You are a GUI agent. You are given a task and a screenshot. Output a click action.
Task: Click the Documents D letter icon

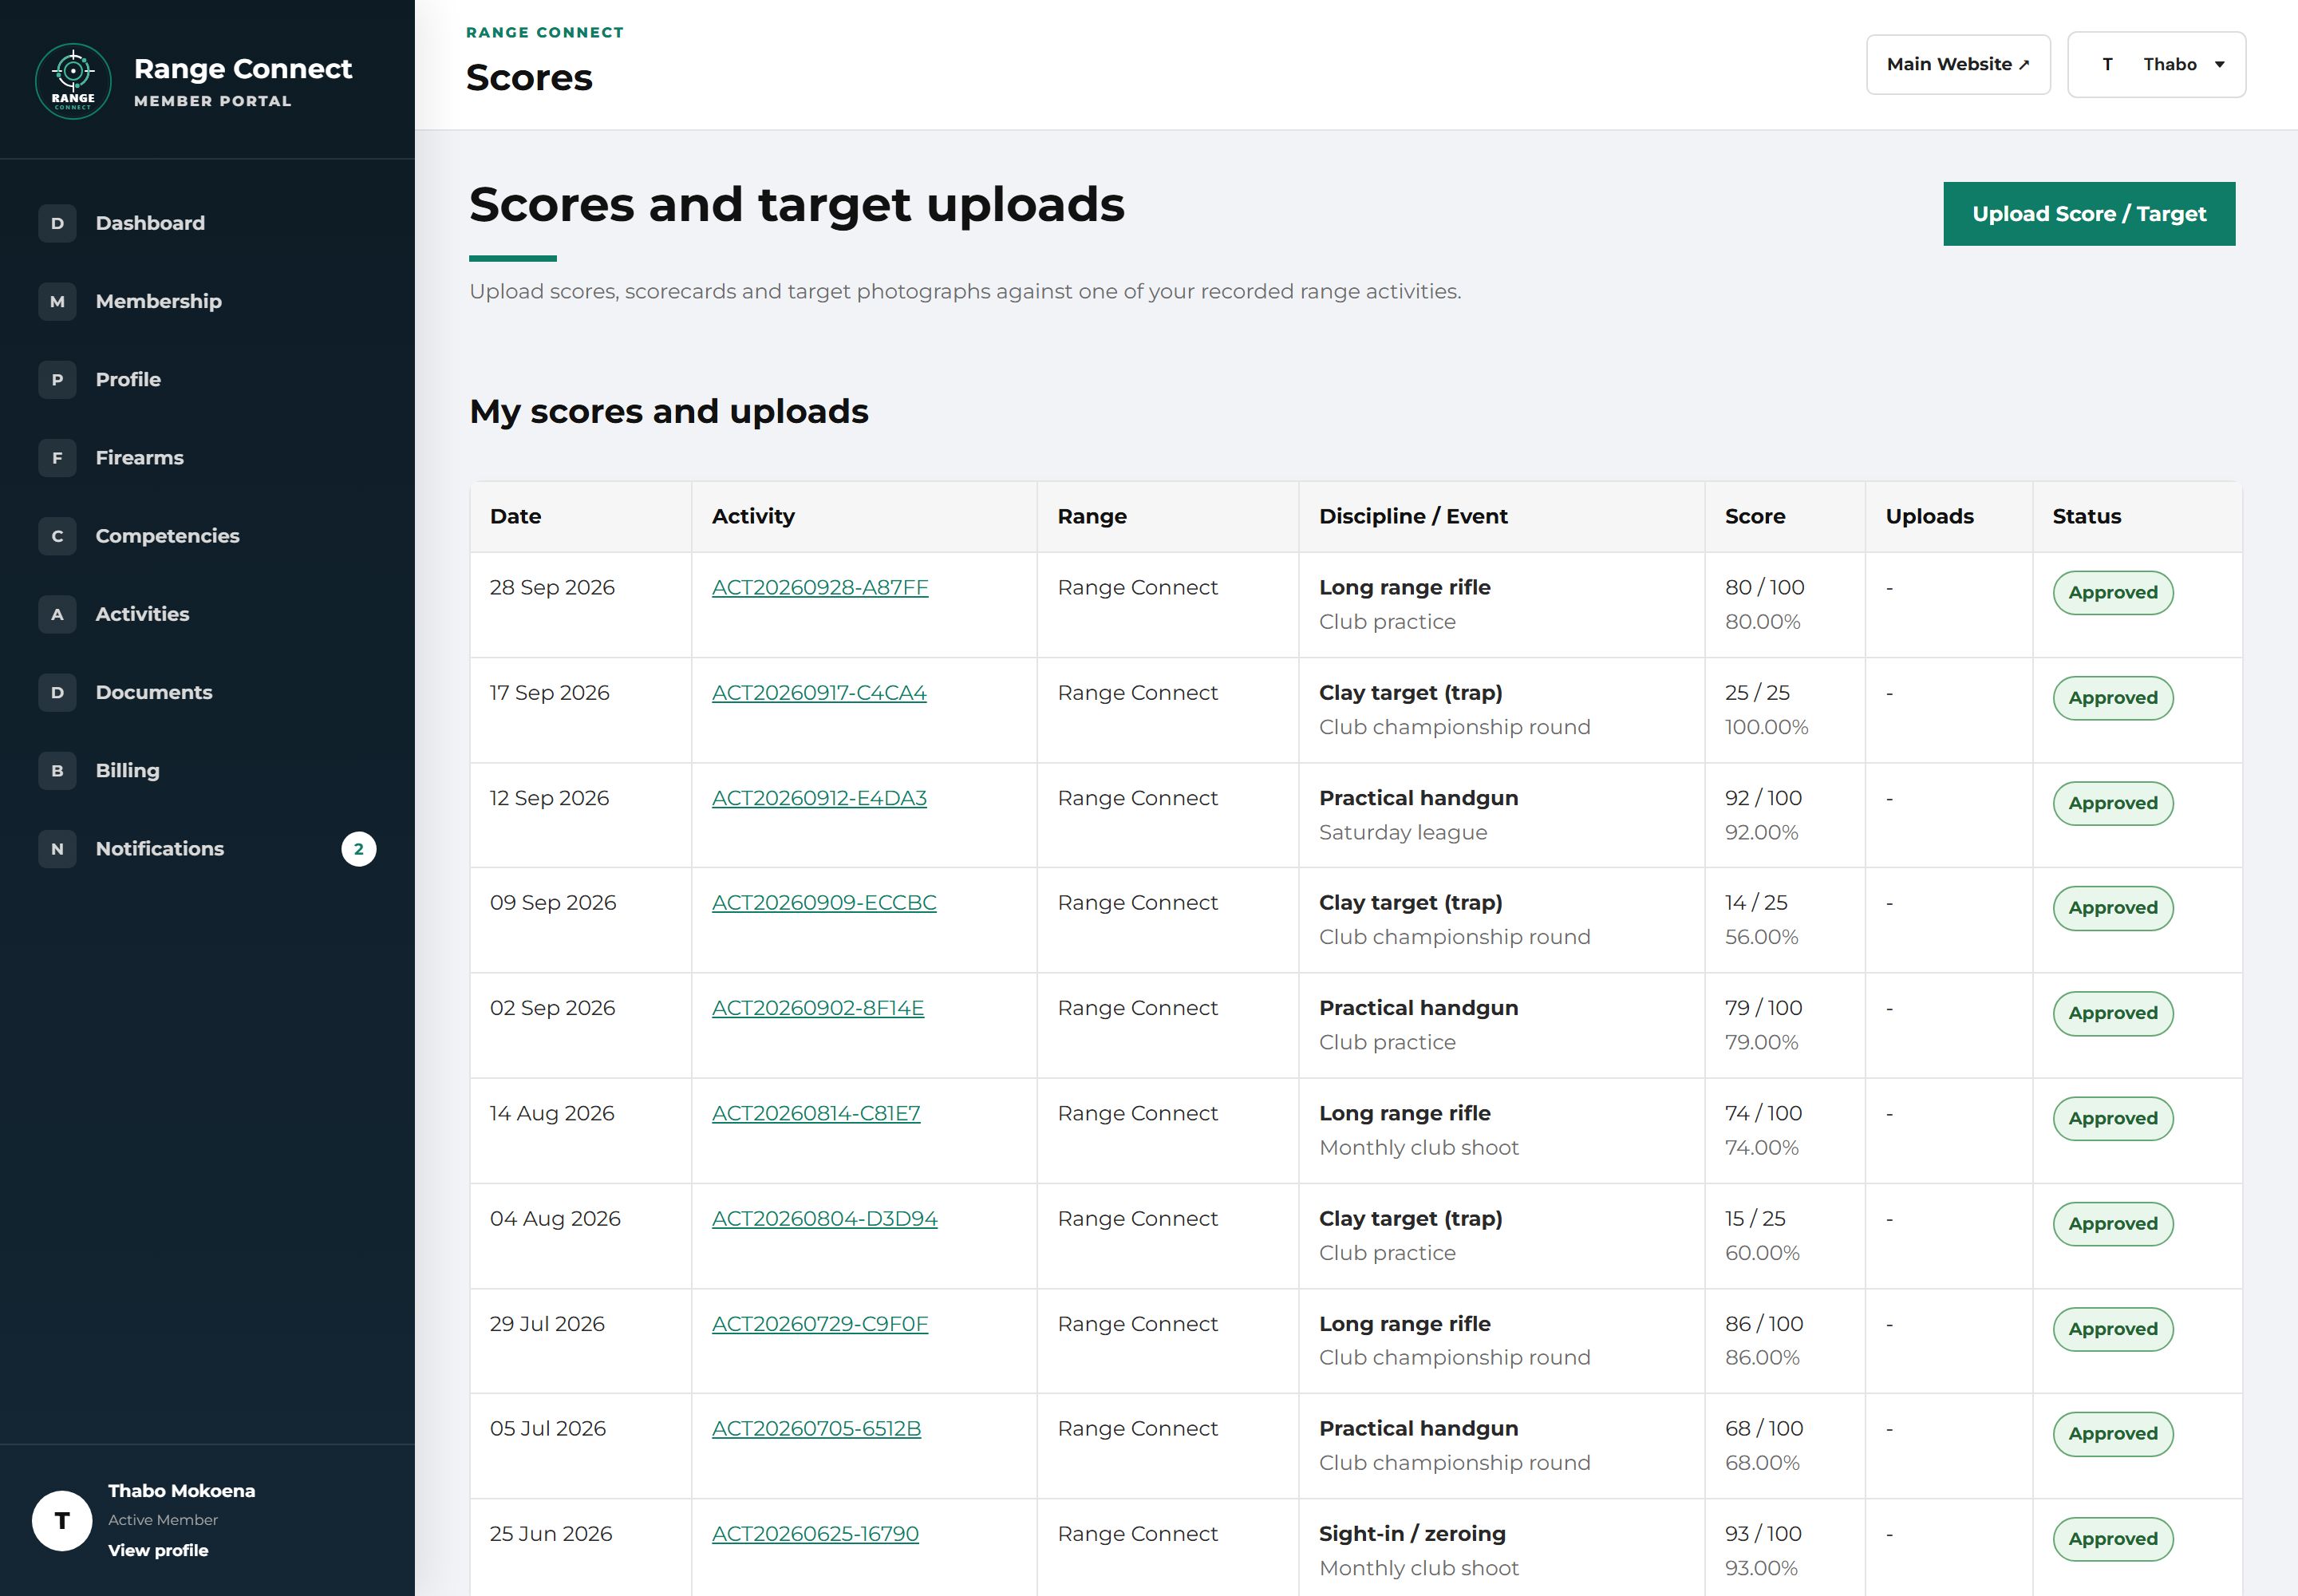click(57, 692)
